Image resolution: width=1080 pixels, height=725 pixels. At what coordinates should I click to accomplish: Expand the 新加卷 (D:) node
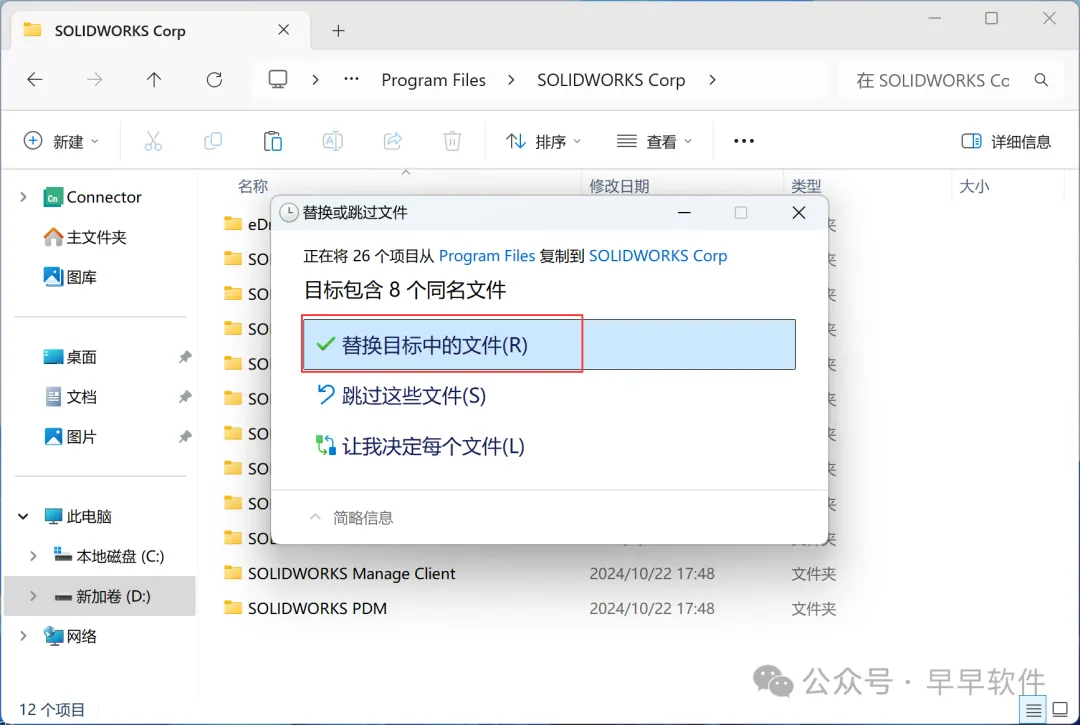coord(32,596)
